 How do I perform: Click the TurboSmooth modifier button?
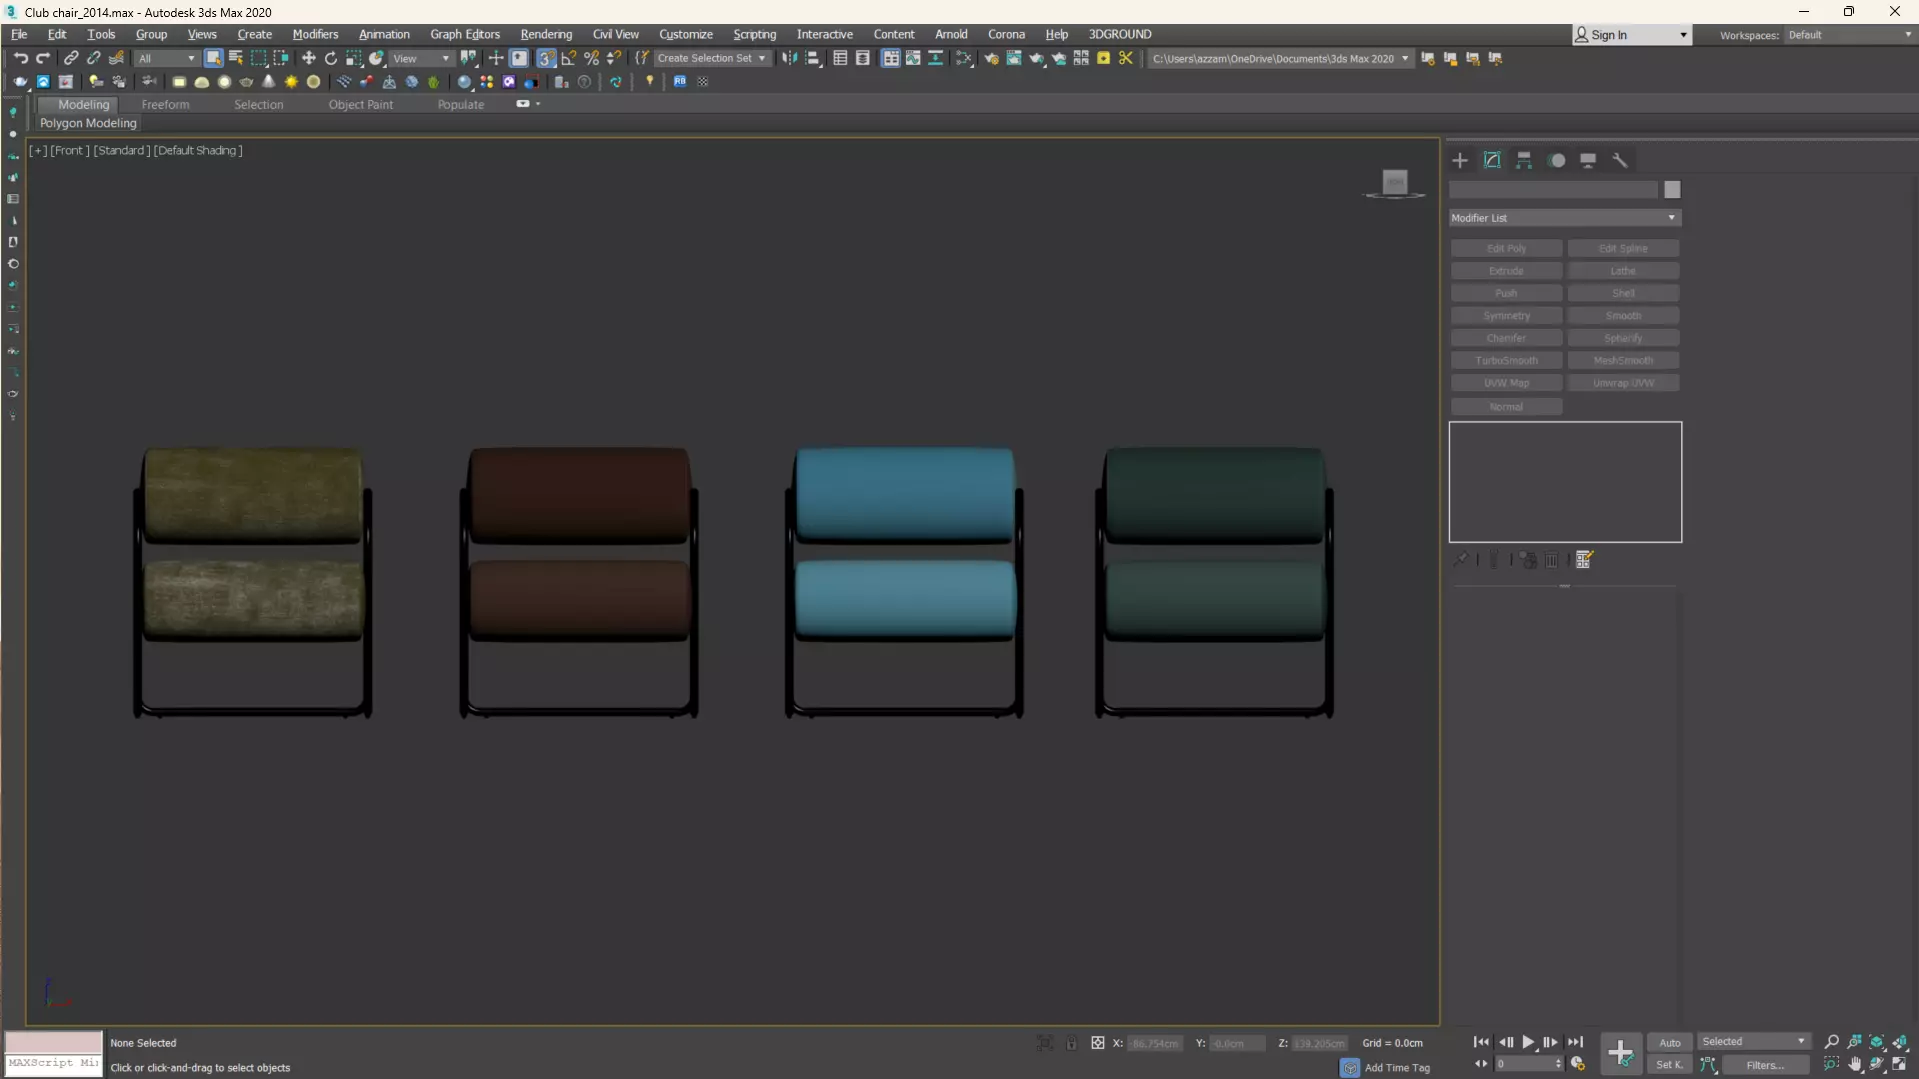(x=1506, y=360)
